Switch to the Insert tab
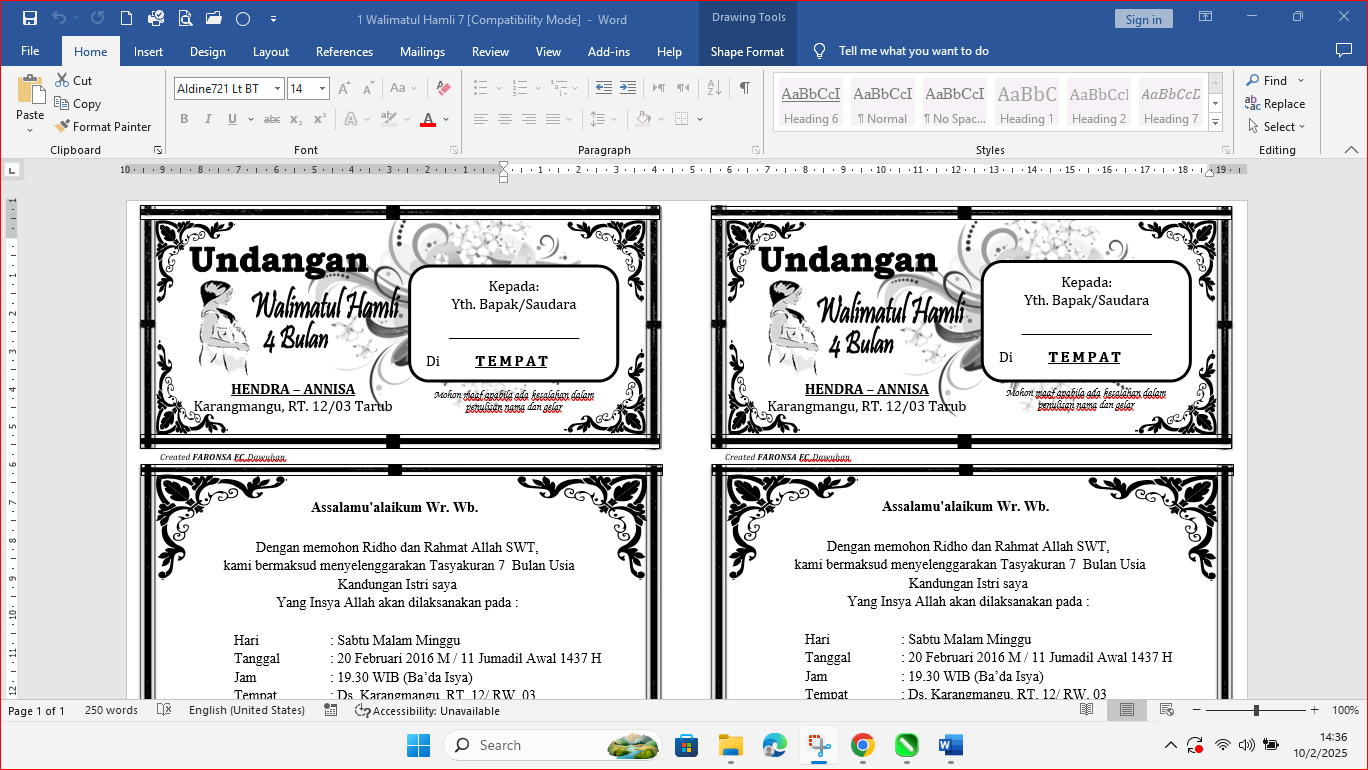1368x770 pixels. point(148,51)
